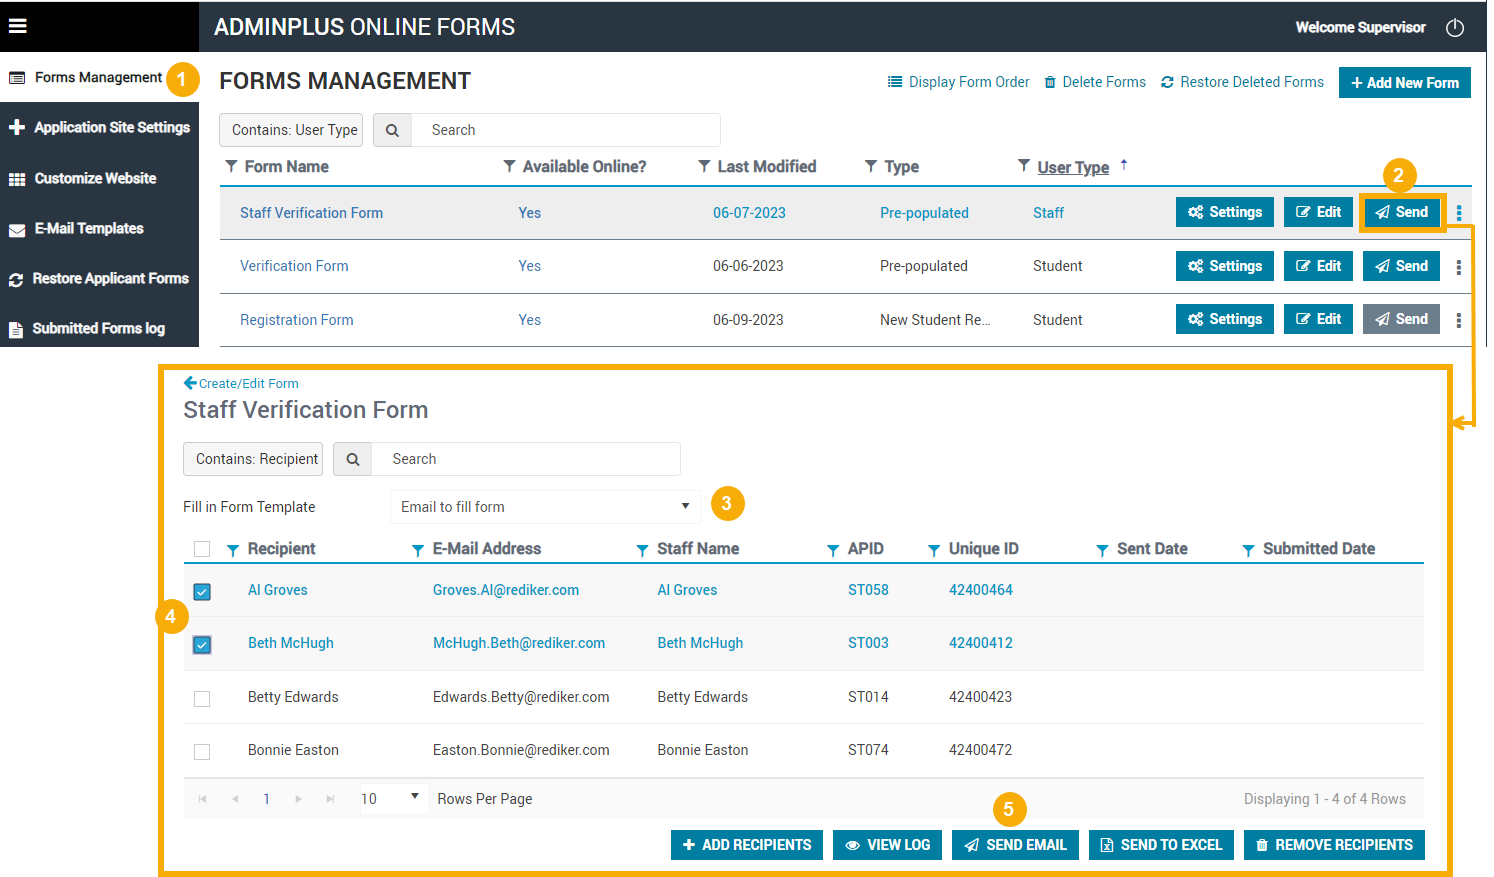Check the Bonnie Easton recipient checkbox
The height and width of the screenshot is (877, 1494).
point(202,751)
